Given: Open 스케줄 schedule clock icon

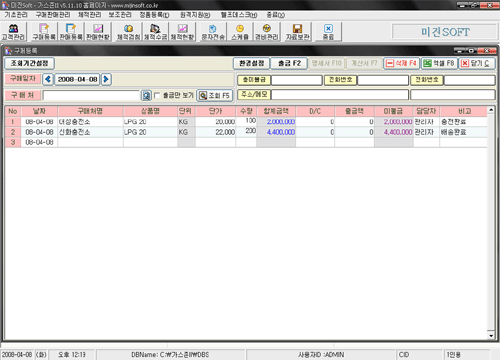Looking at the screenshot, I should tap(240, 32).
